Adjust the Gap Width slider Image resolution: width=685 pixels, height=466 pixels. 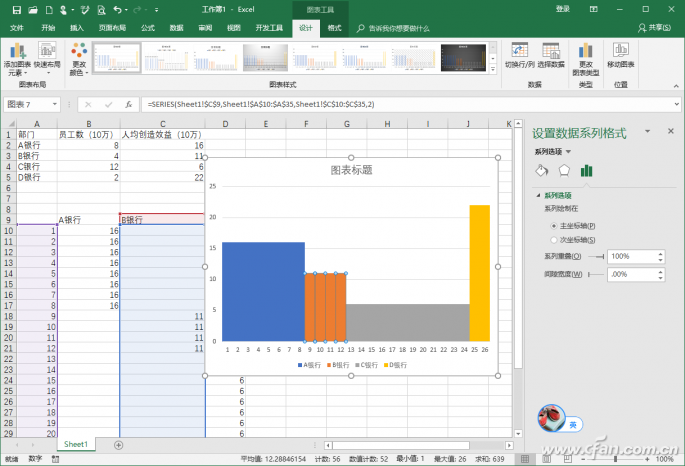(596, 274)
